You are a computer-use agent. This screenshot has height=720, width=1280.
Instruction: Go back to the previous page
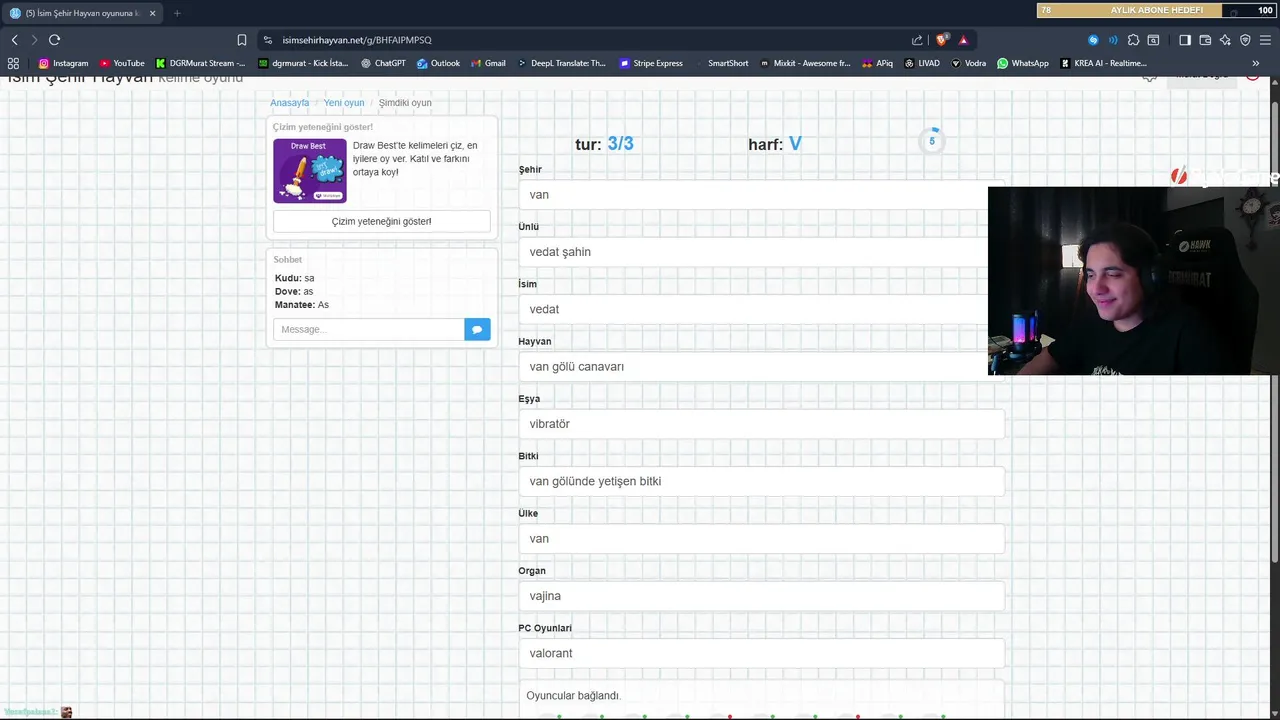(x=14, y=40)
